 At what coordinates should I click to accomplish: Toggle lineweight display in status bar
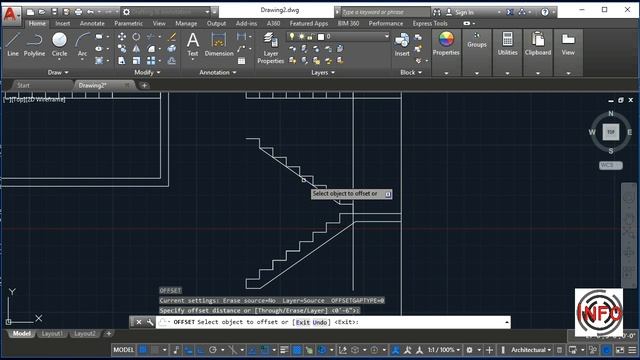pos(284,350)
